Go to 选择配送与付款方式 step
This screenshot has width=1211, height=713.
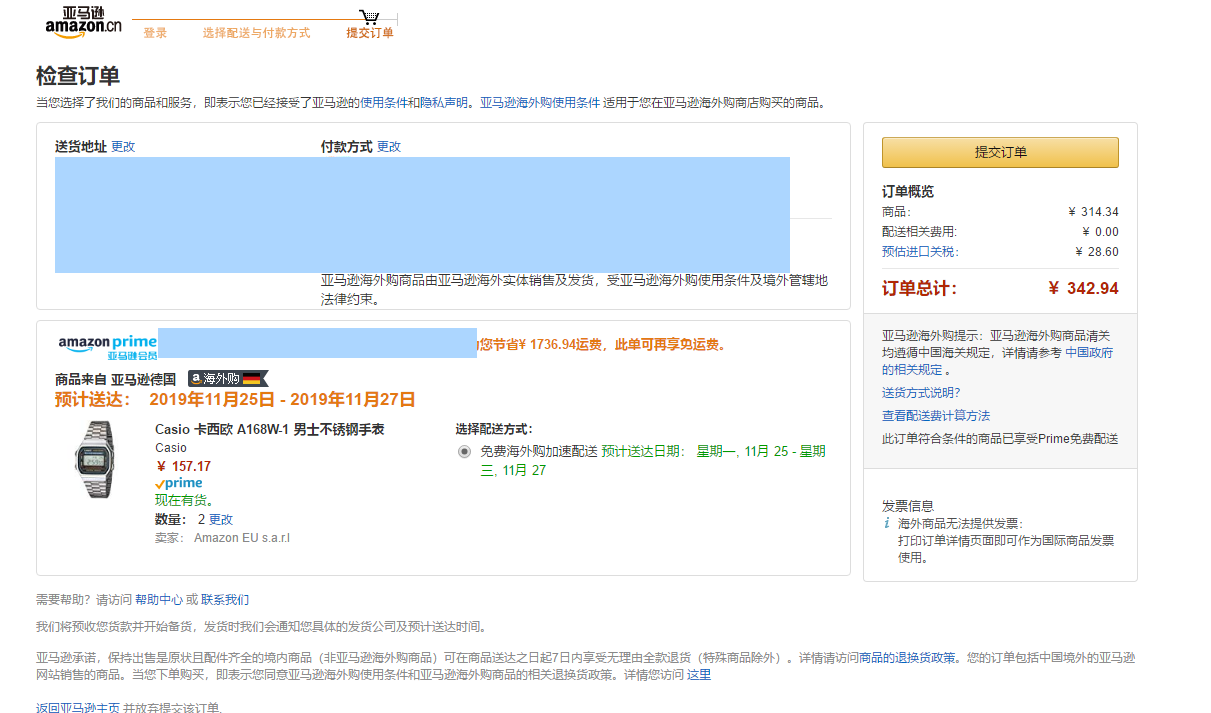256,33
